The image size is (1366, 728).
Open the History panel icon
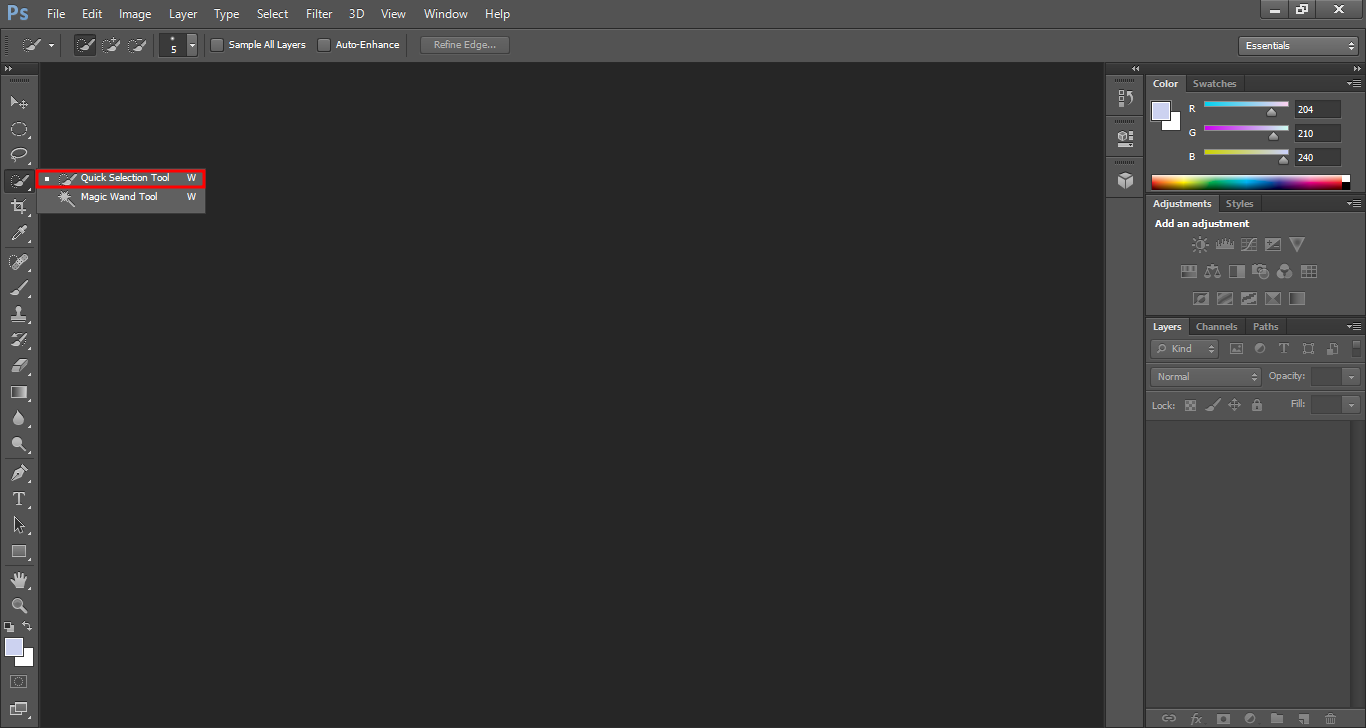click(1125, 98)
